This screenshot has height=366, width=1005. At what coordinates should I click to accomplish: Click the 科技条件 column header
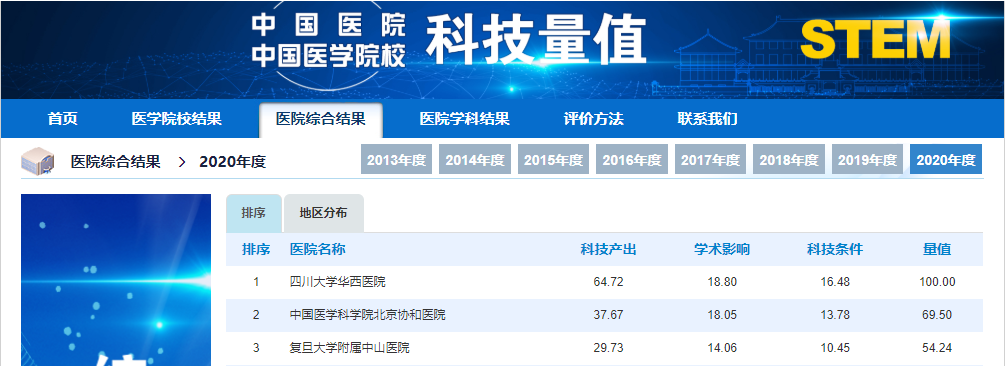click(835, 249)
